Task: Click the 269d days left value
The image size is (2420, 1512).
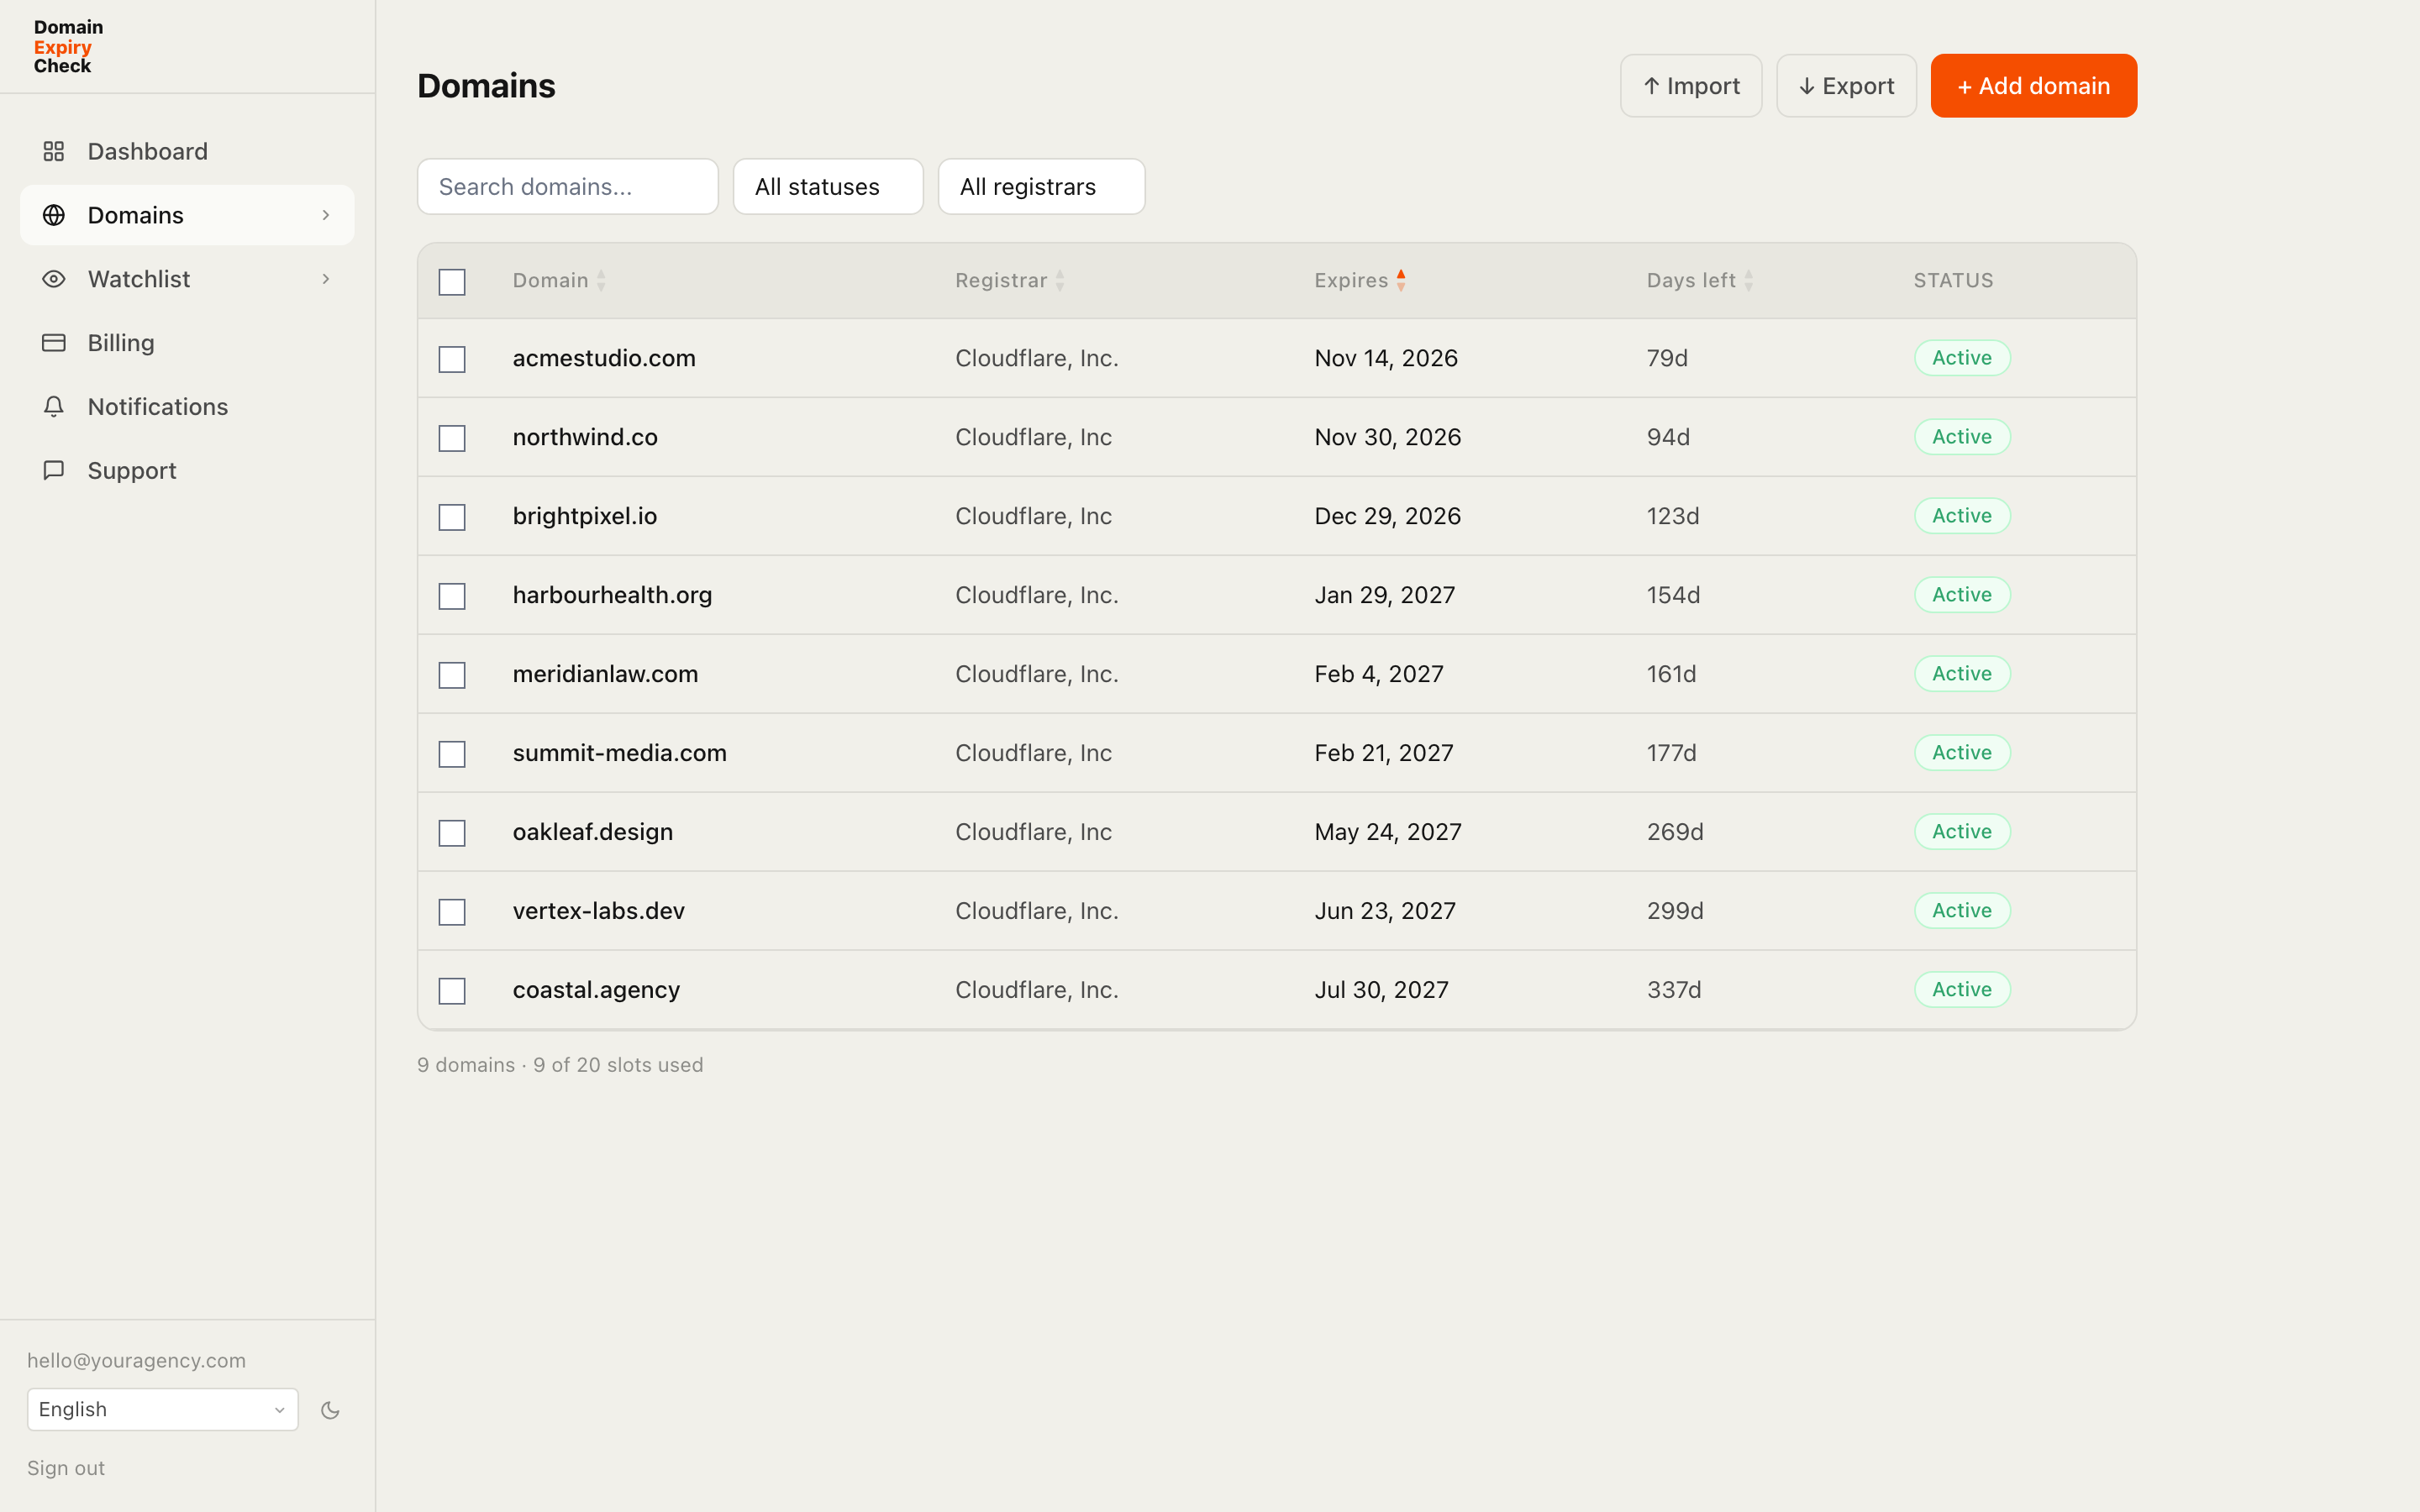Action: 1675,832
